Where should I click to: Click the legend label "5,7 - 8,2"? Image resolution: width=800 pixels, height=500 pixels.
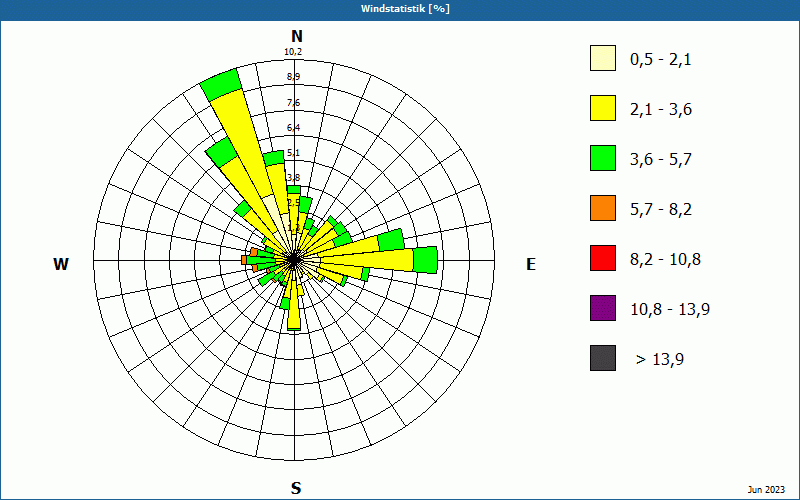tap(661, 210)
